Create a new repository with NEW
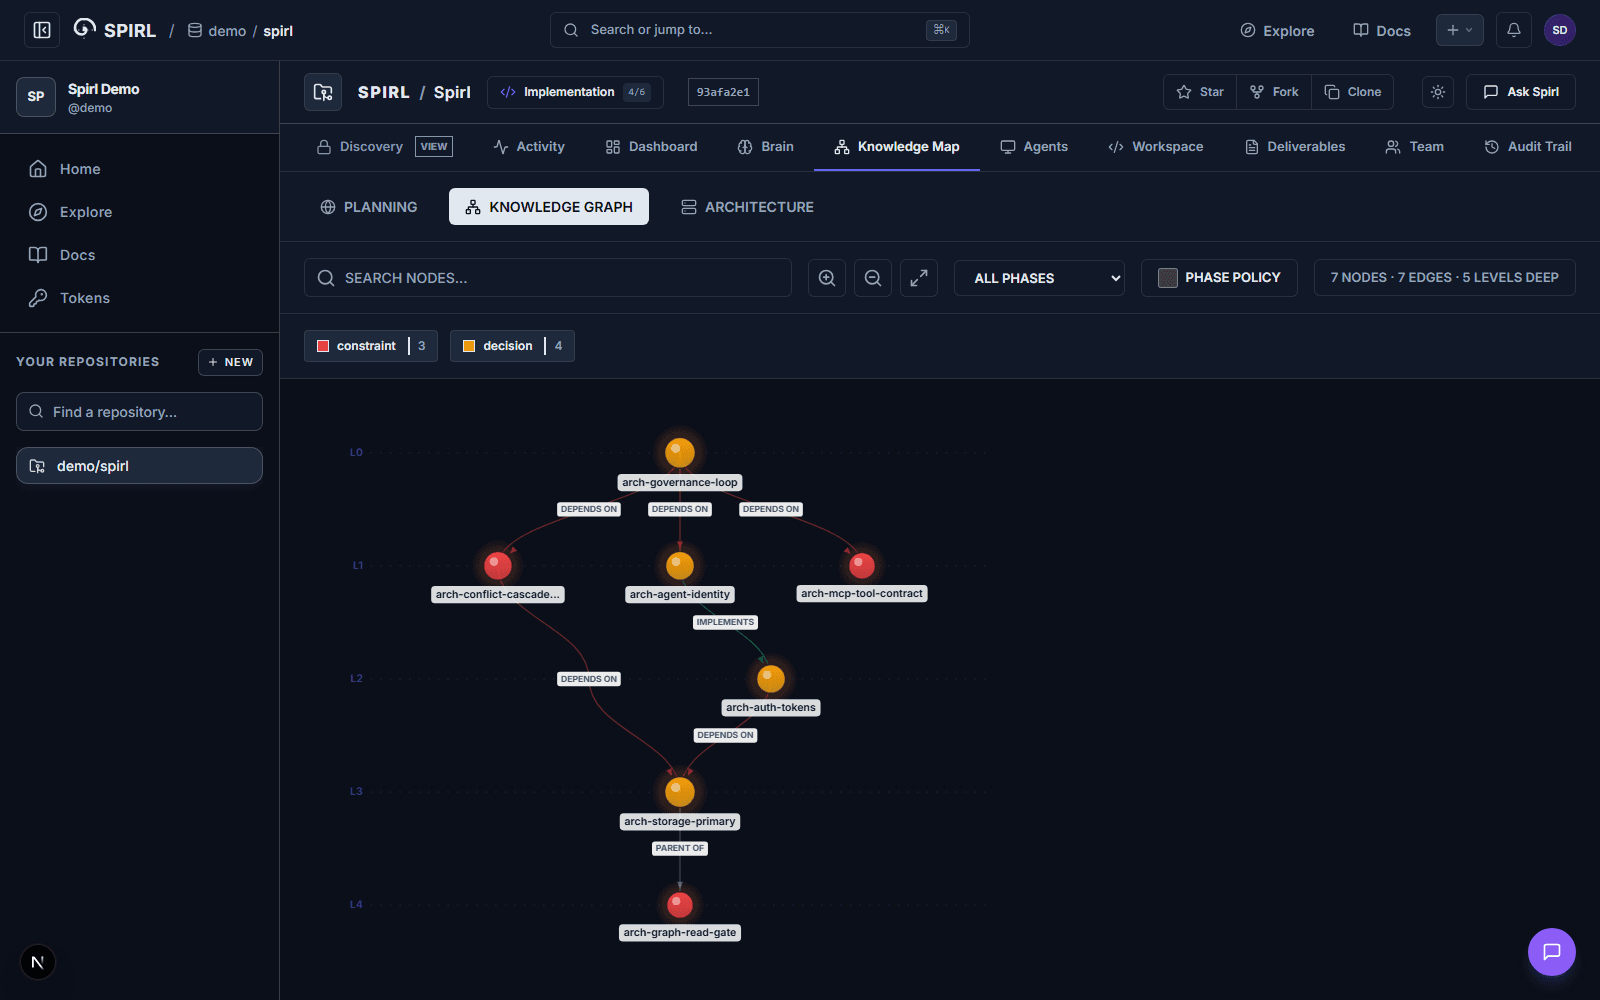 point(230,362)
